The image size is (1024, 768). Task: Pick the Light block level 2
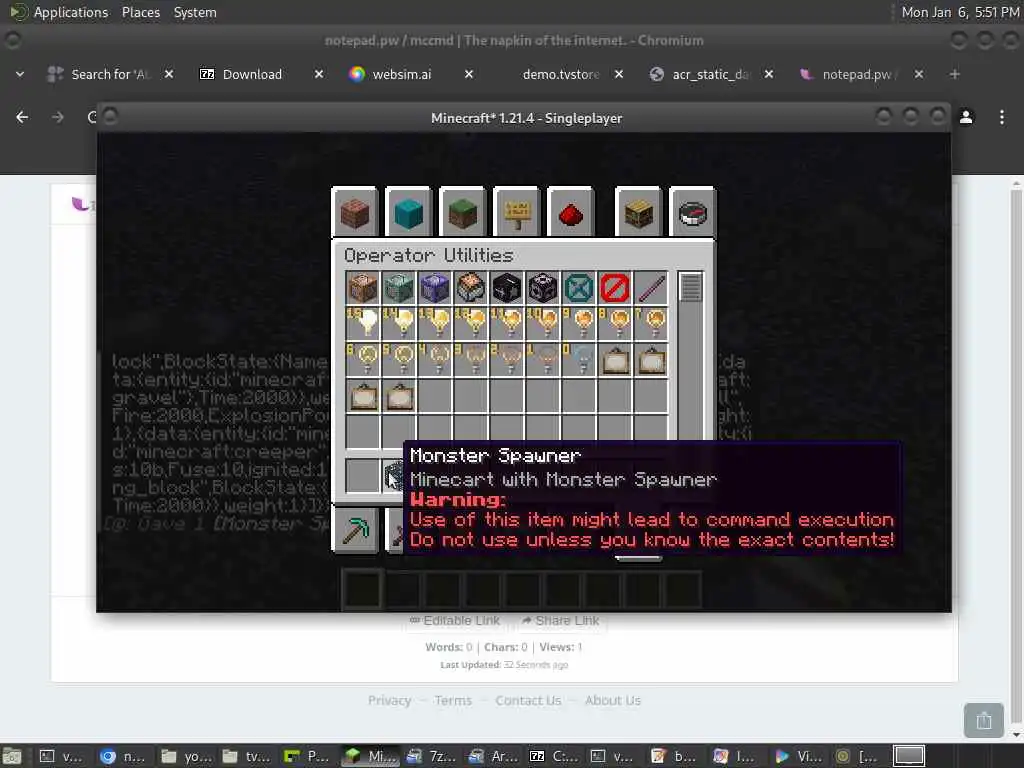pyautogui.click(x=507, y=360)
